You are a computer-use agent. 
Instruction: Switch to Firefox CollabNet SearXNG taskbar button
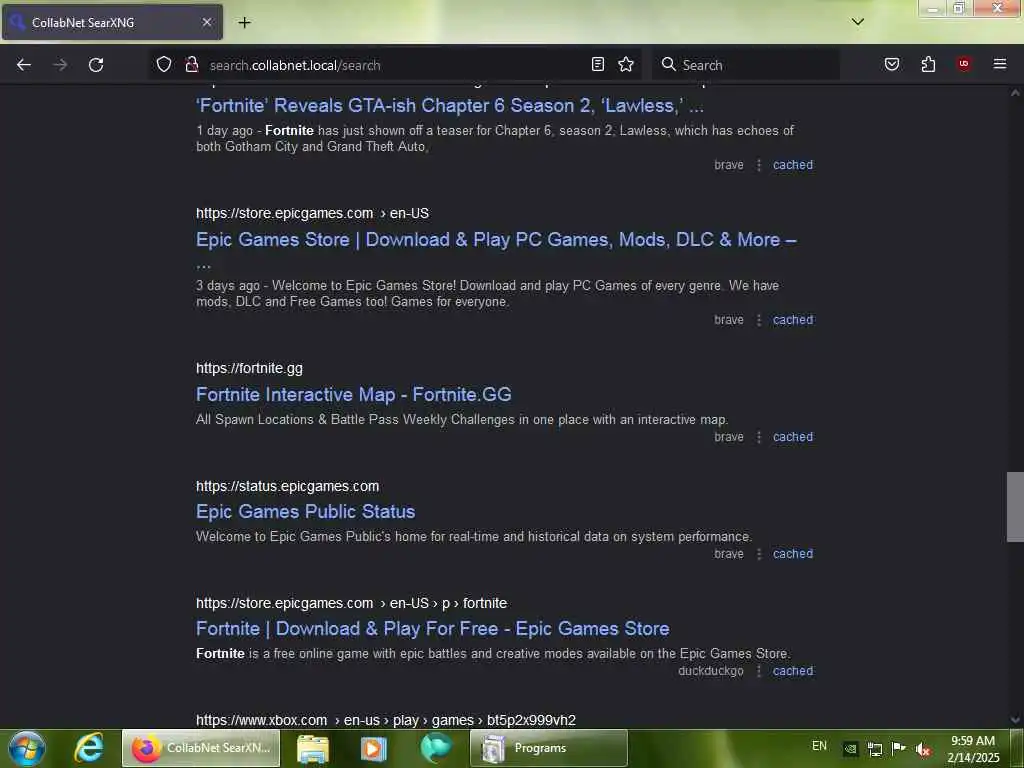pyautogui.click(x=201, y=748)
